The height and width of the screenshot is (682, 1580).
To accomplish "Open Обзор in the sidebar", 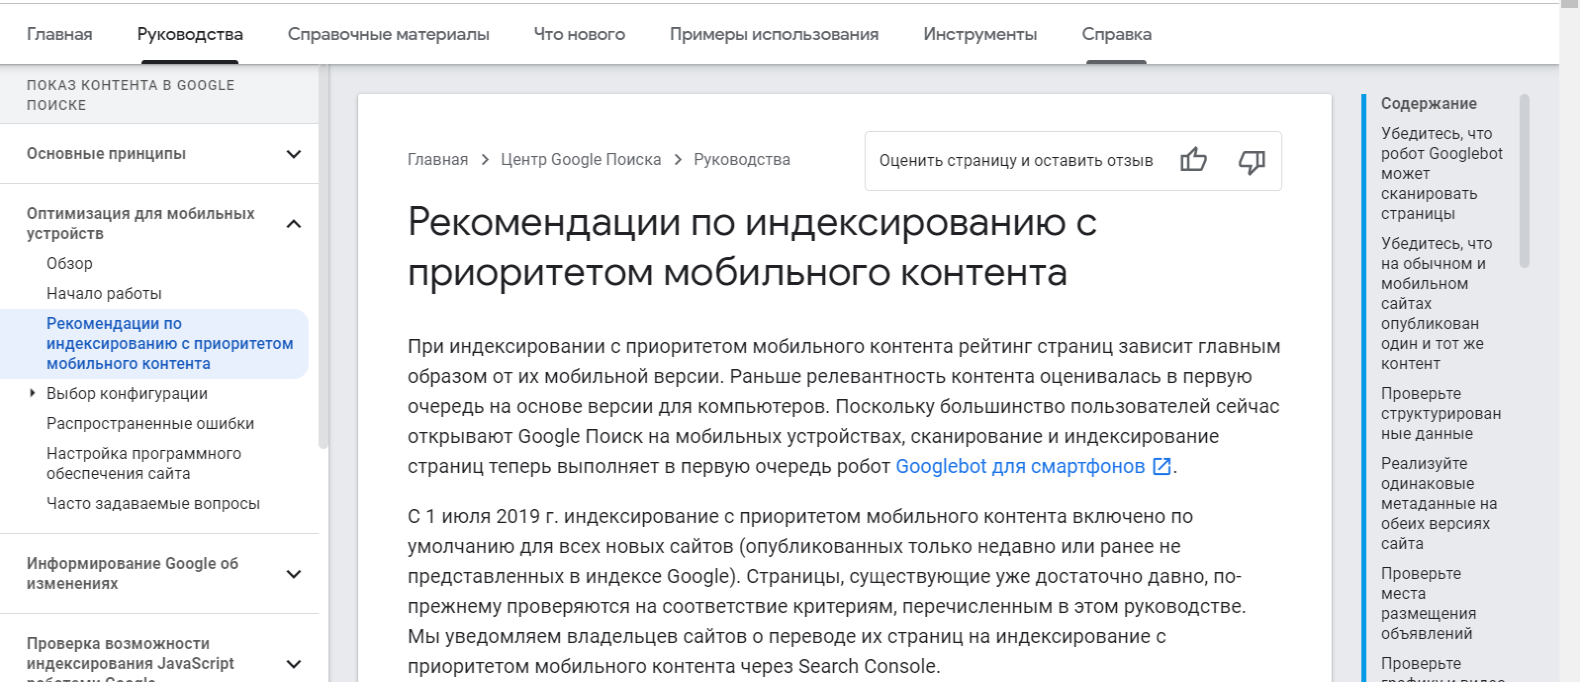I will pos(69,264).
